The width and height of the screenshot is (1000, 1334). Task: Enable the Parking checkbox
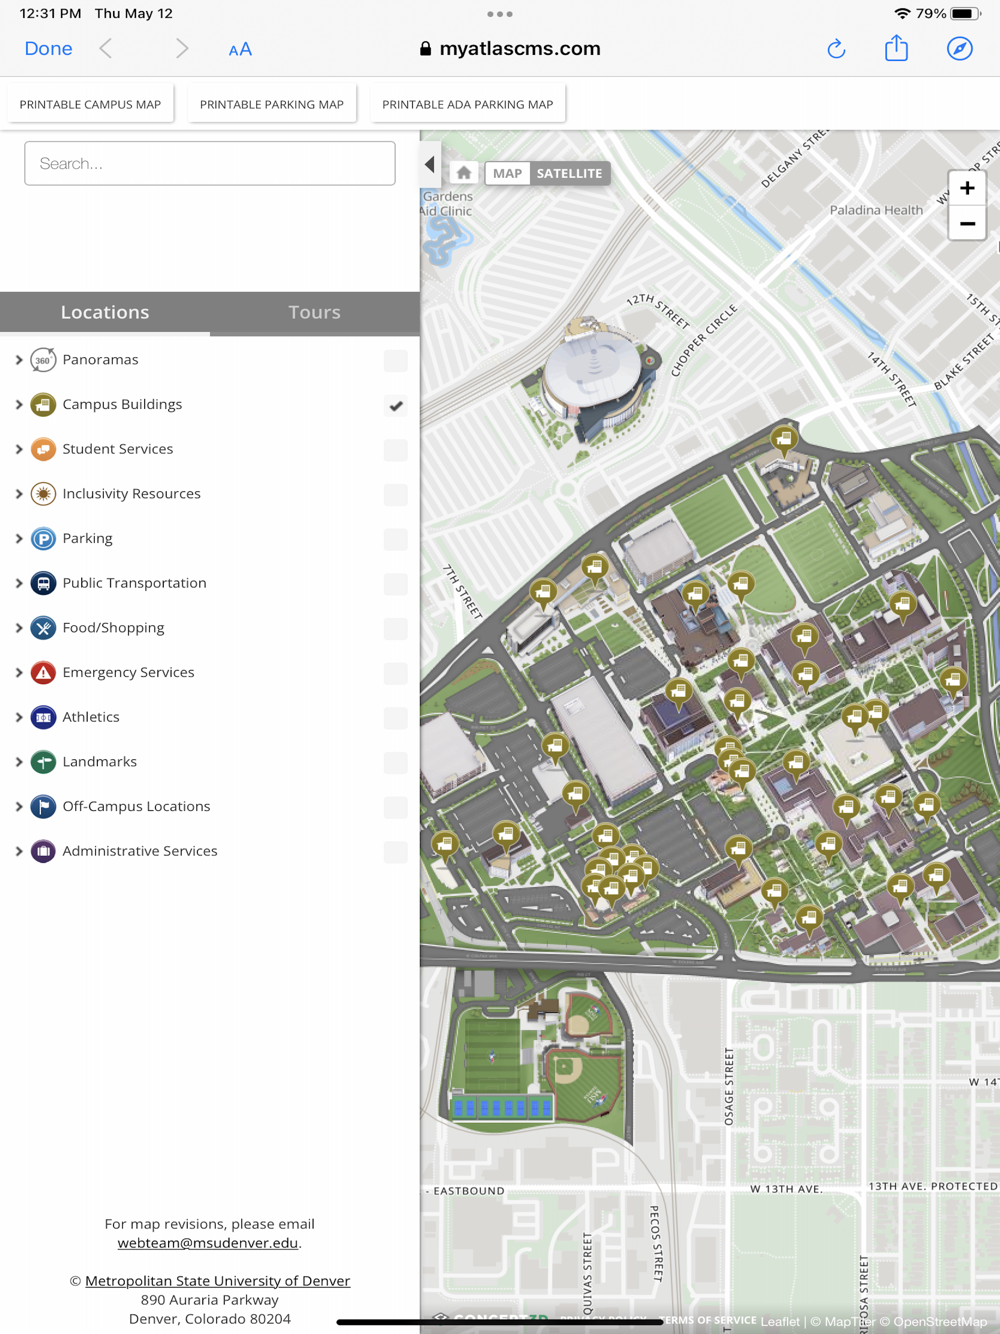click(396, 539)
